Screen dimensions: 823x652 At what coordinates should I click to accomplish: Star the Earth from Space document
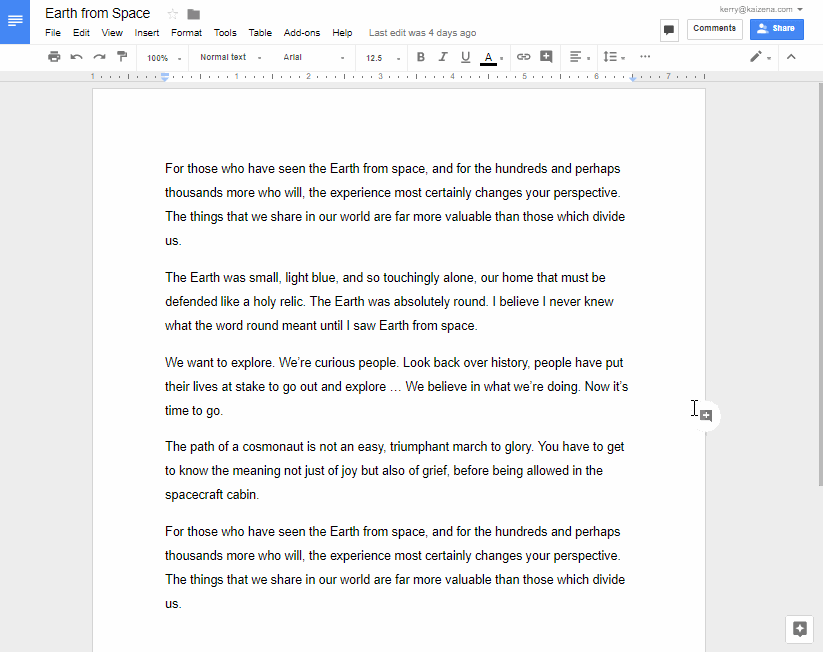coord(172,14)
